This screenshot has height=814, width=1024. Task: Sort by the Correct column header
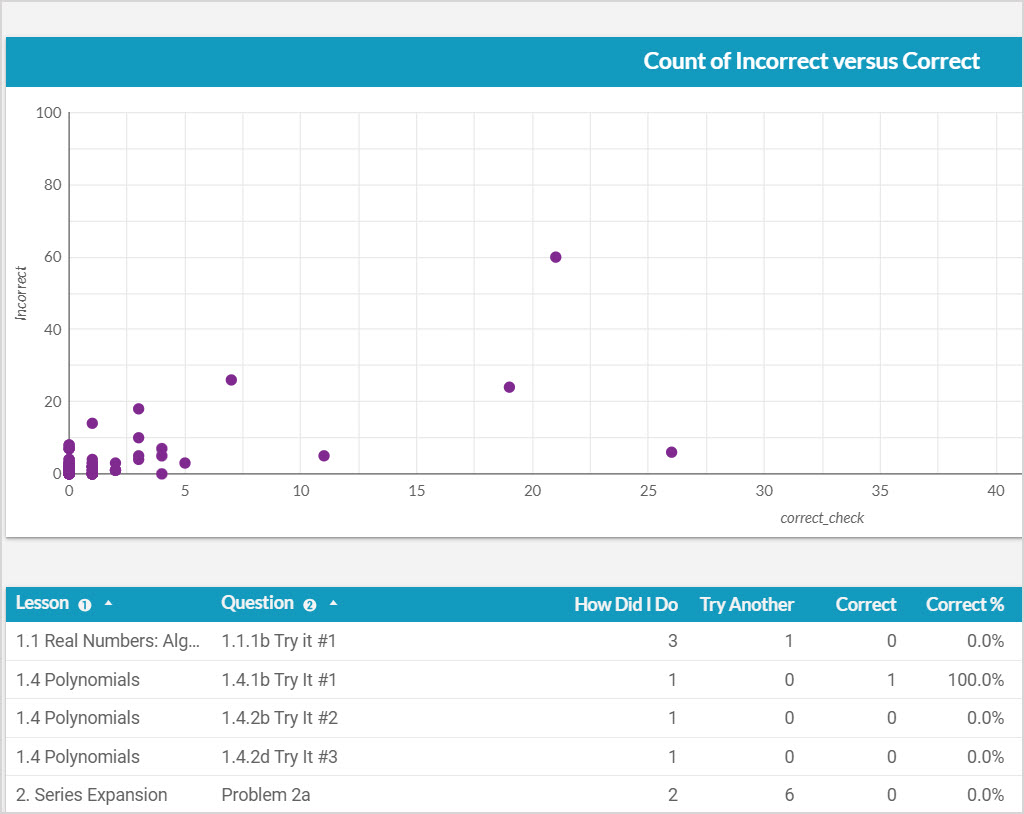coord(866,604)
